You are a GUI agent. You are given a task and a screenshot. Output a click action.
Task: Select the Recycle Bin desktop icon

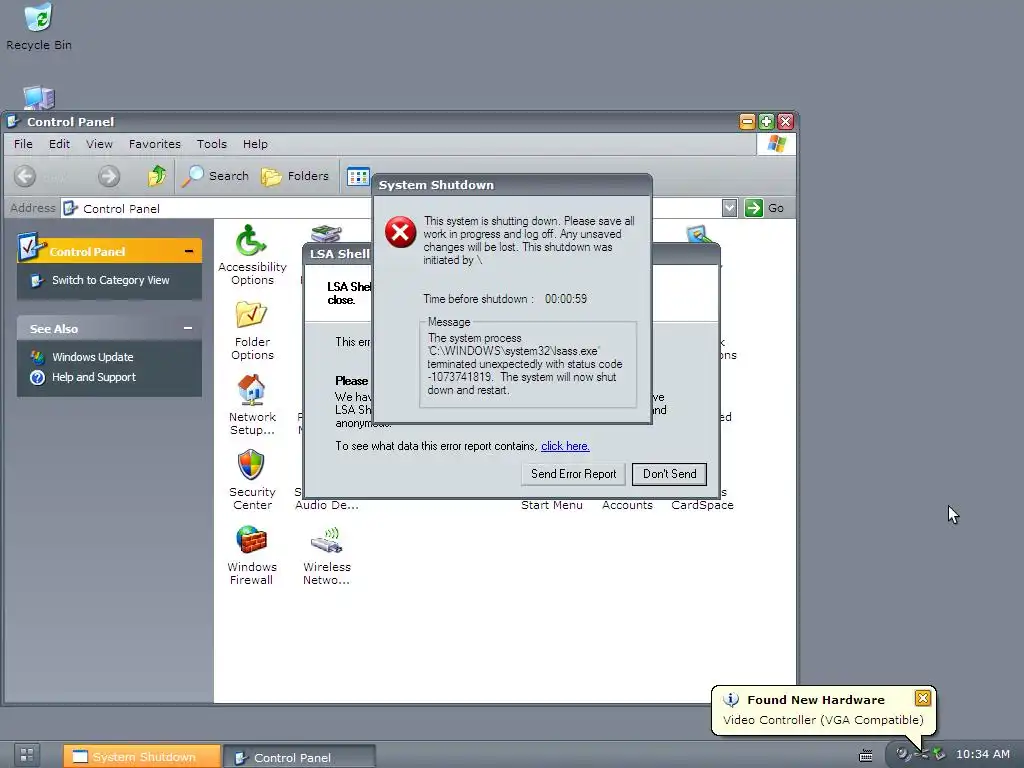tap(39, 27)
